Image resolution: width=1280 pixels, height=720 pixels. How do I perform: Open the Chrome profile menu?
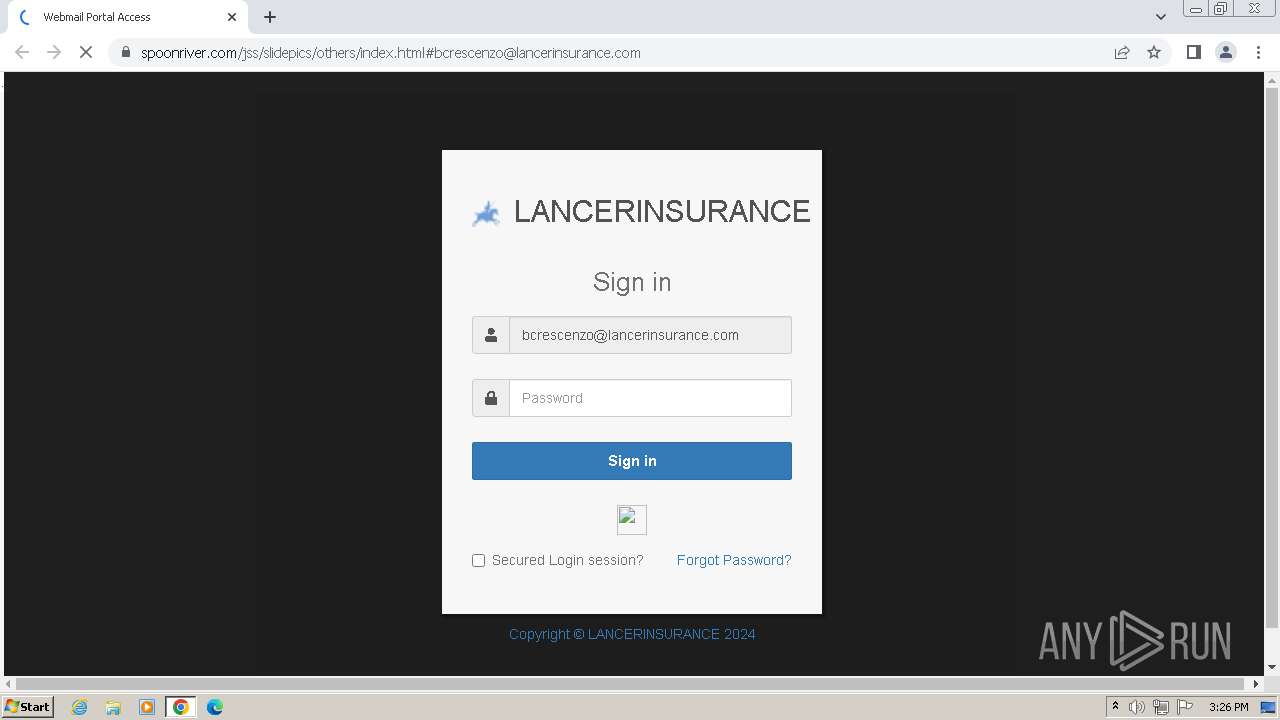pos(1225,53)
